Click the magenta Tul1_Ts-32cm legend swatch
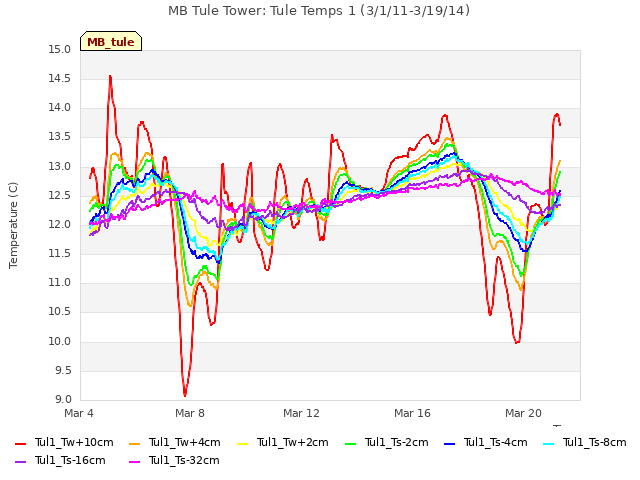This screenshot has width=640, height=480. [x=134, y=462]
